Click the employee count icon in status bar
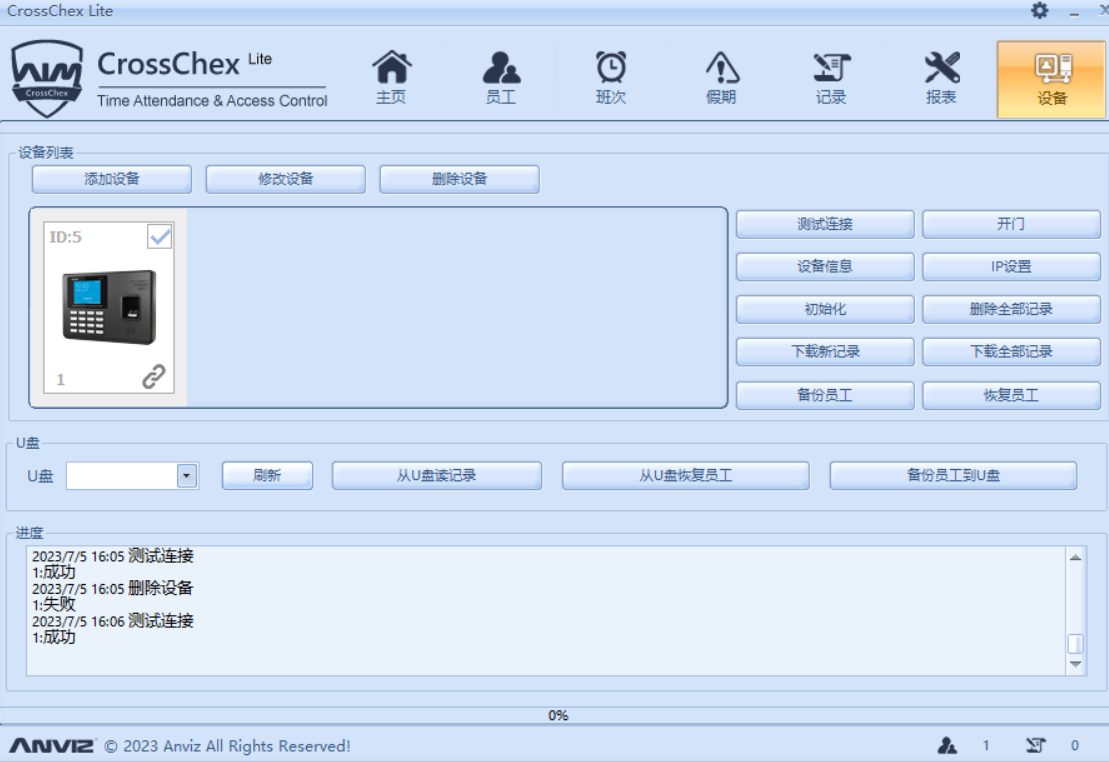 click(x=947, y=745)
